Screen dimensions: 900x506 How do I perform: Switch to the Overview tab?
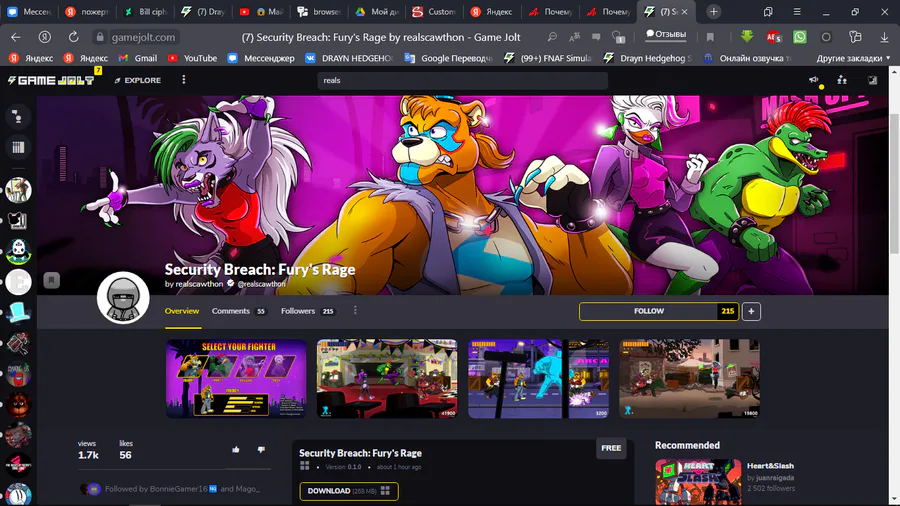[182, 311]
